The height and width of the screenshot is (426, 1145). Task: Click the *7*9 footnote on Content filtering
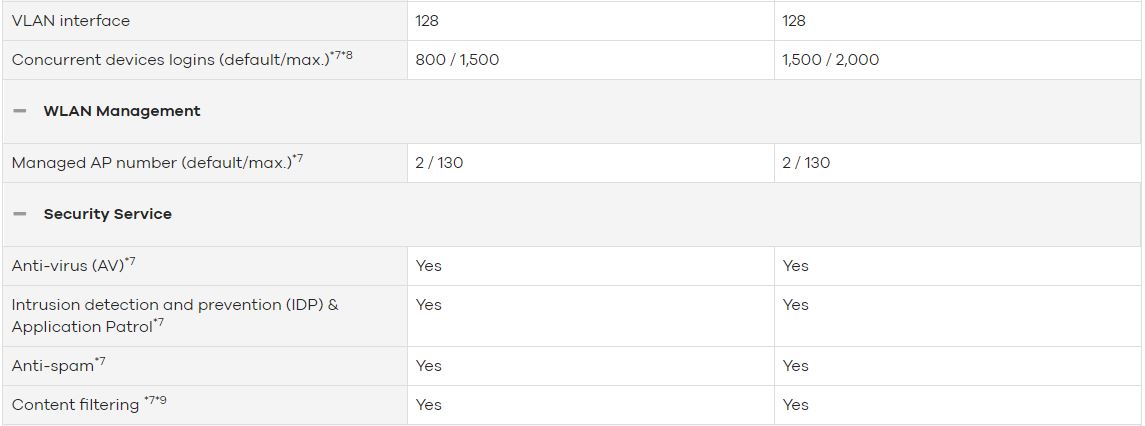tap(155, 400)
